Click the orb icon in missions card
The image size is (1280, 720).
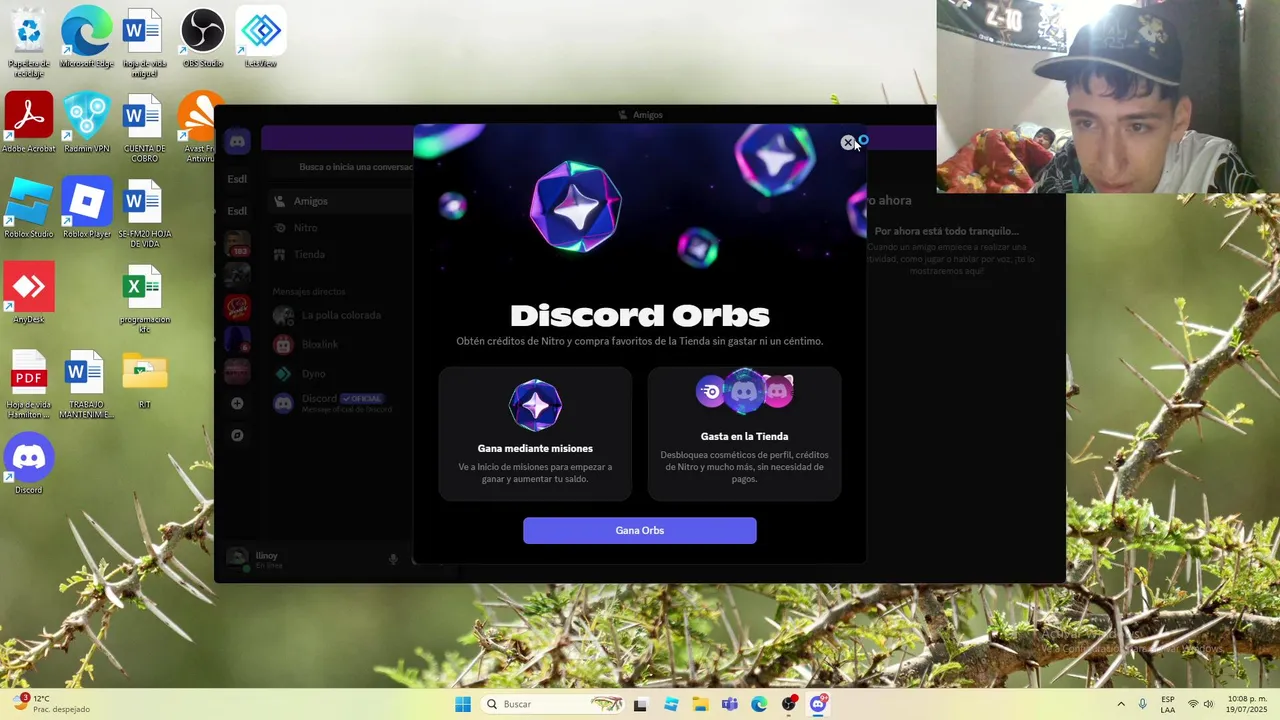click(x=535, y=405)
